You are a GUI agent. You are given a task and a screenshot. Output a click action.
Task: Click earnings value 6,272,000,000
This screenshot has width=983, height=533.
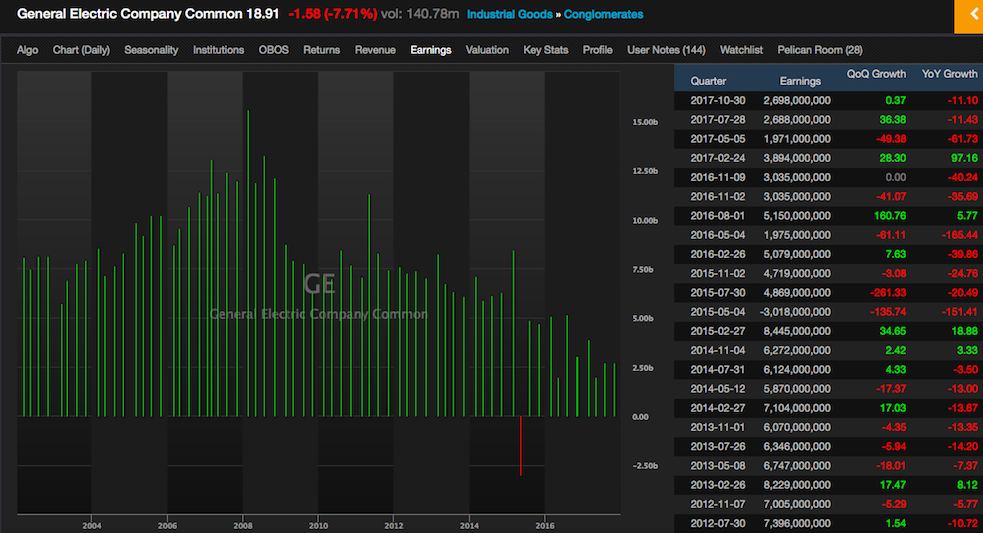coord(797,351)
